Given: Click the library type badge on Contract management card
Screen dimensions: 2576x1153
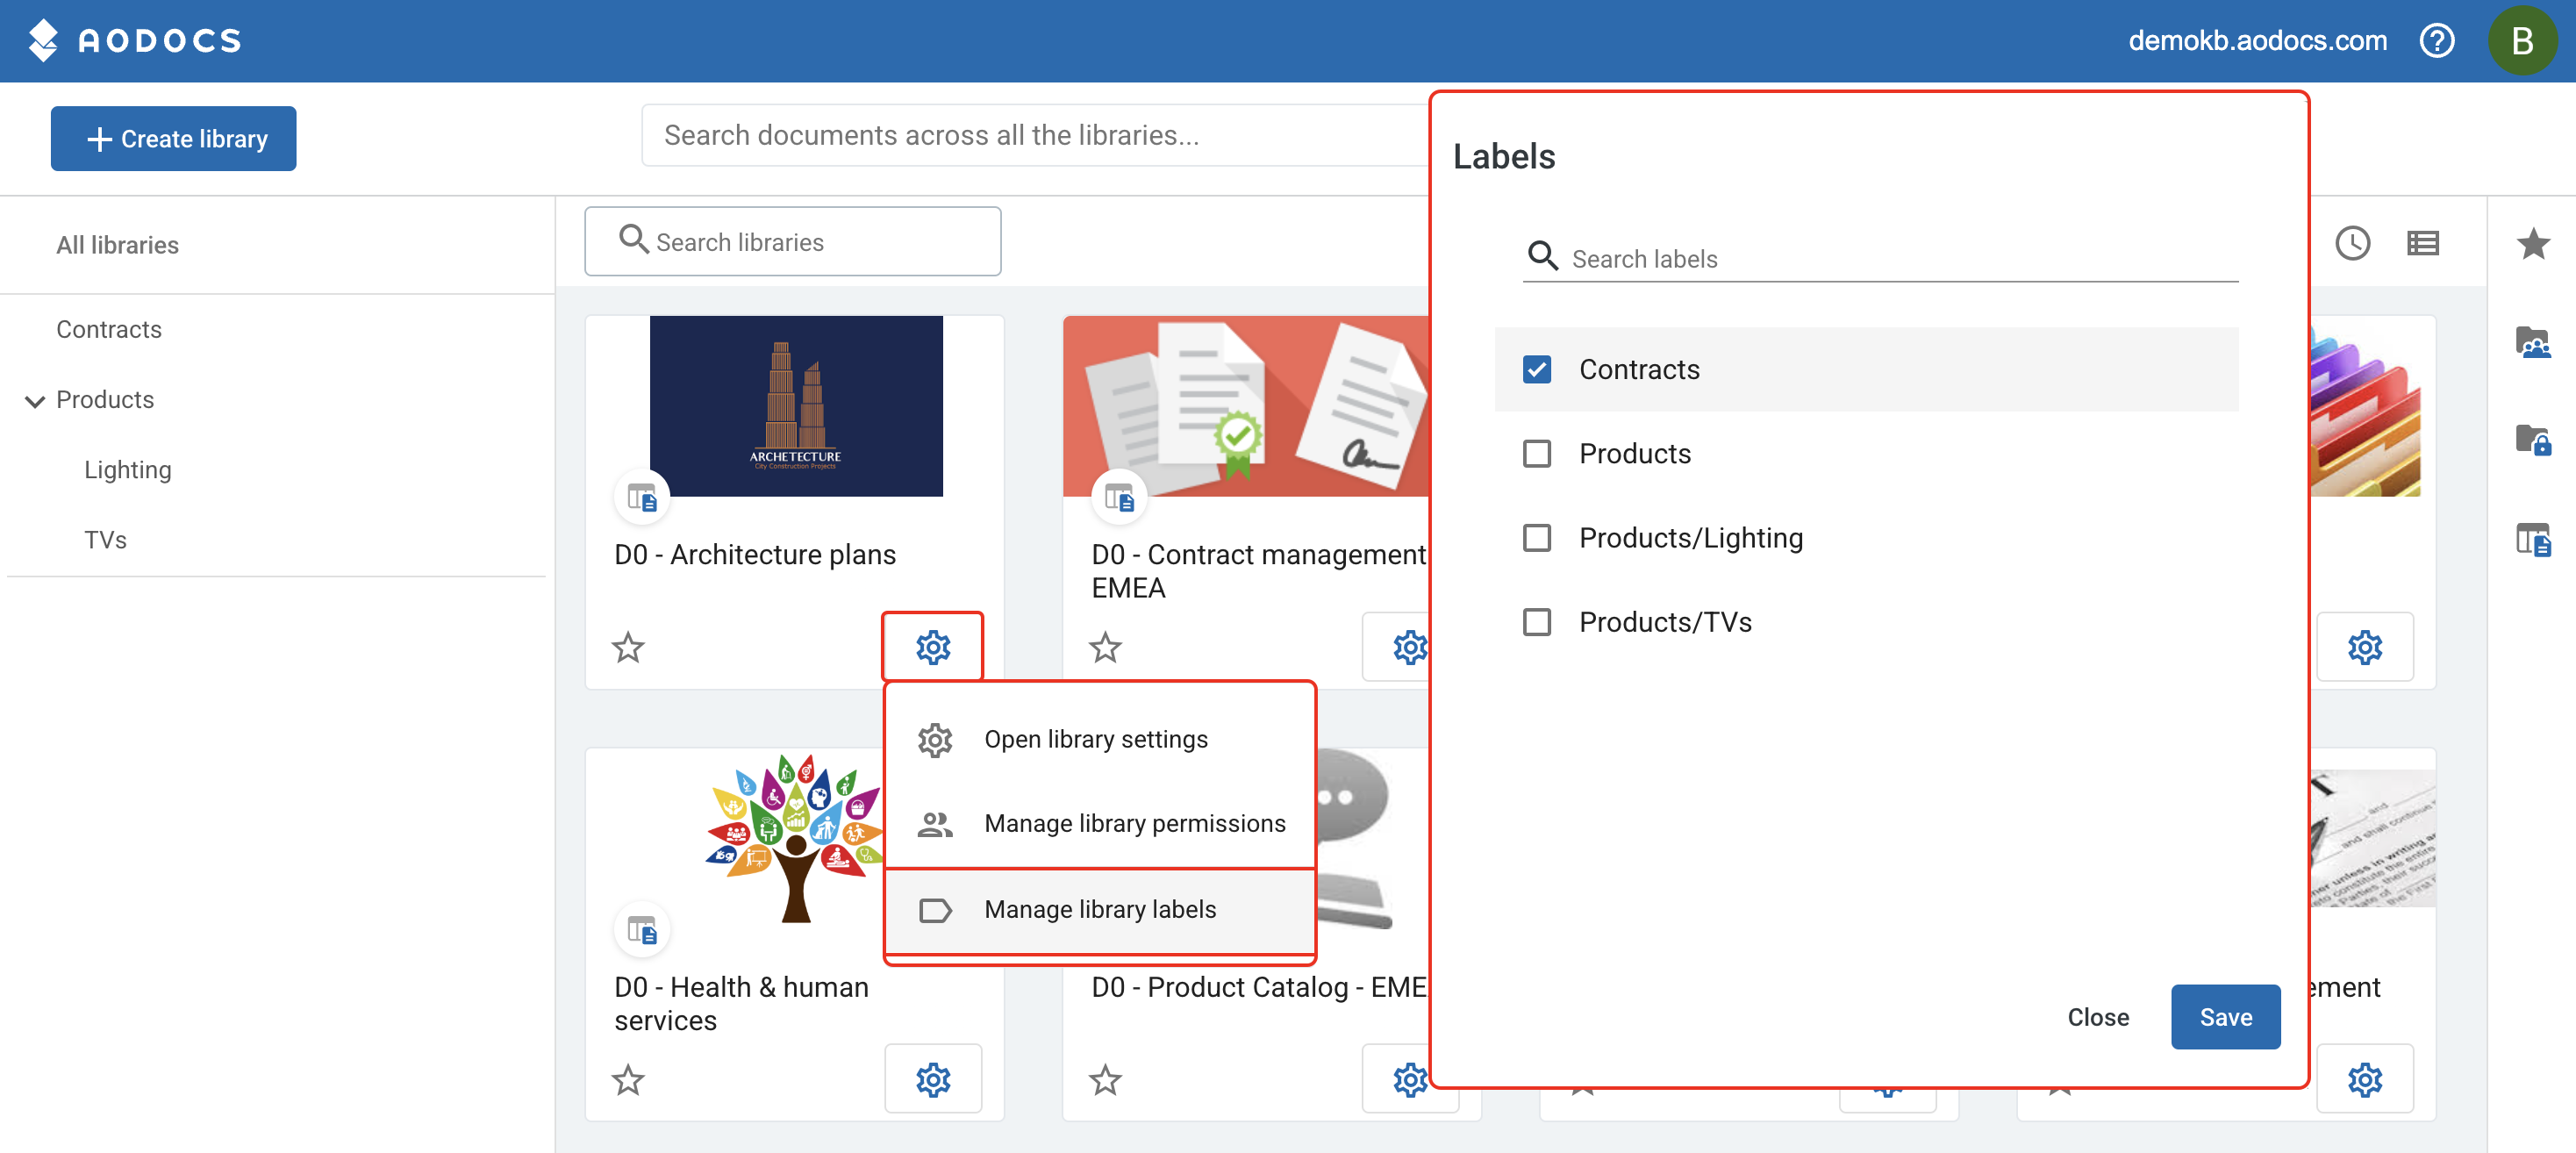Looking at the screenshot, I should [1118, 496].
